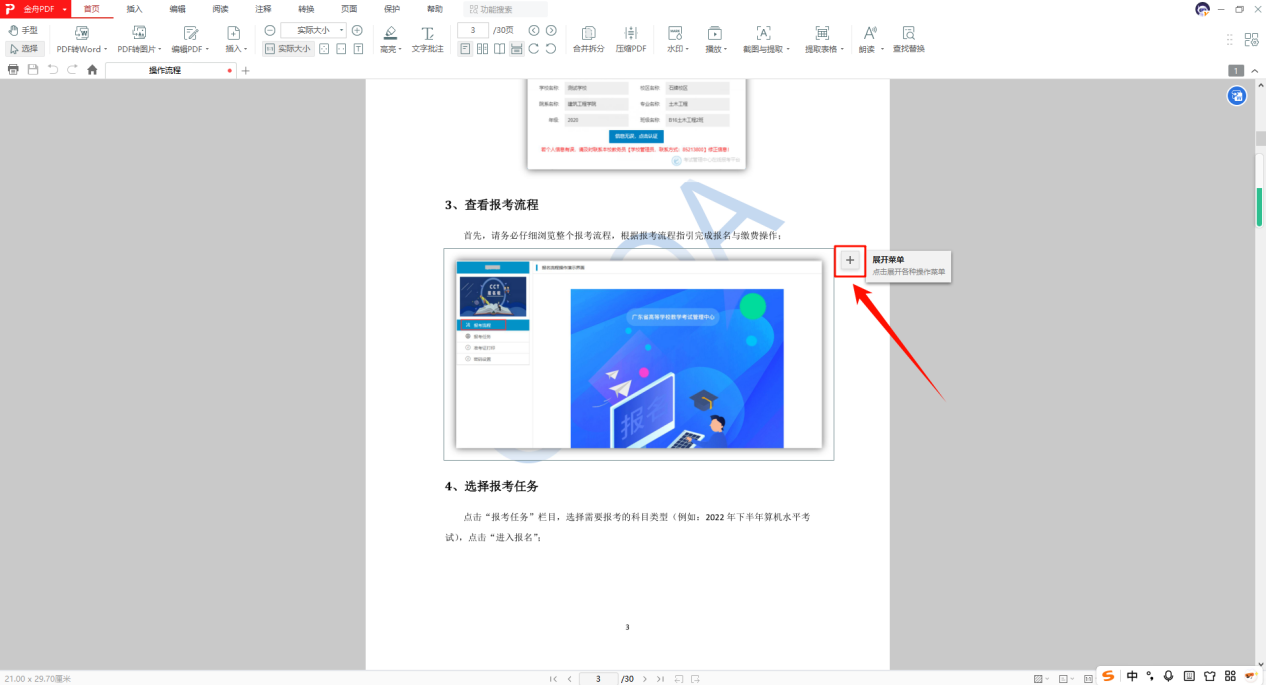The width and height of the screenshot is (1266, 685).
Task: Enable two-page view mode
Action: click(x=483, y=47)
